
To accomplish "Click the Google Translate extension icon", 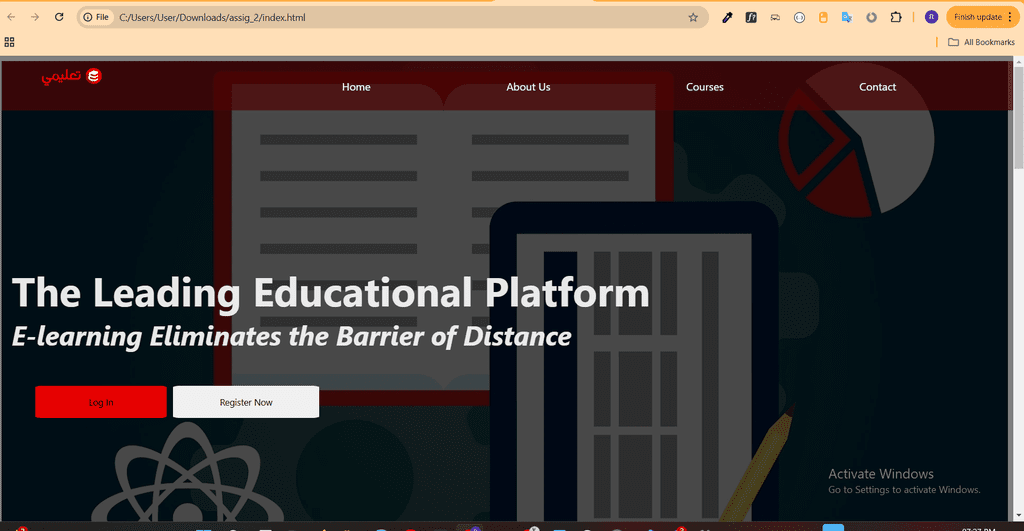I will (847, 18).
